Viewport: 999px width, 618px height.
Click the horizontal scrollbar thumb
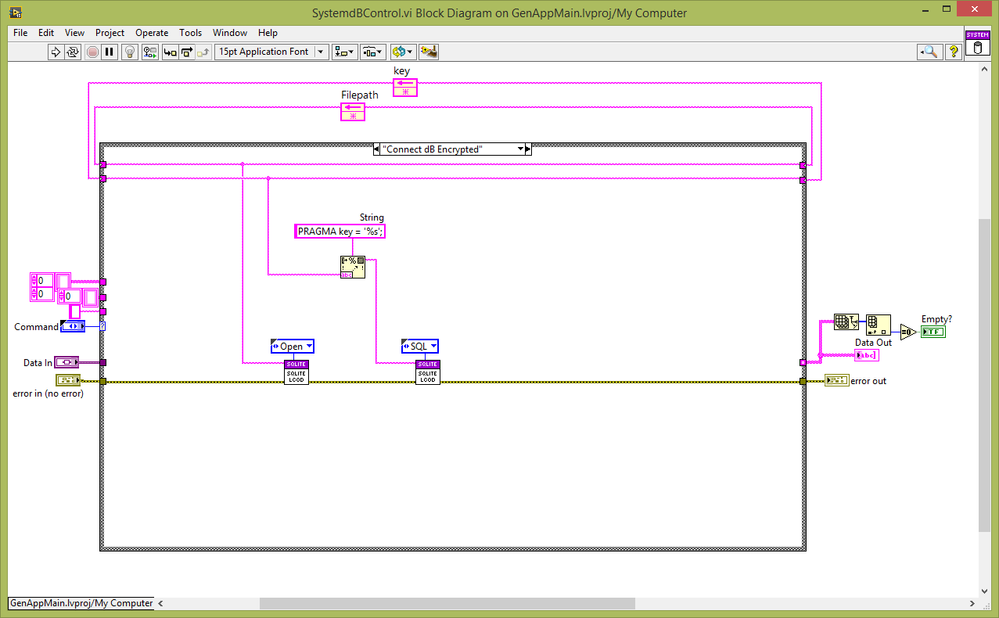click(447, 603)
